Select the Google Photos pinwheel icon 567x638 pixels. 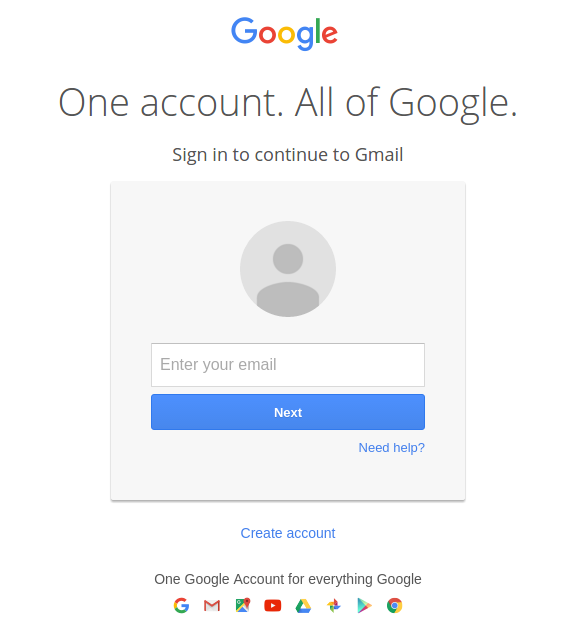point(334,605)
